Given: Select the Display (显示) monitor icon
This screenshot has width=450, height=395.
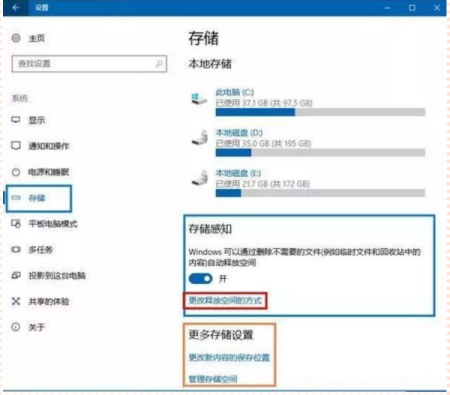Looking at the screenshot, I should [16, 120].
